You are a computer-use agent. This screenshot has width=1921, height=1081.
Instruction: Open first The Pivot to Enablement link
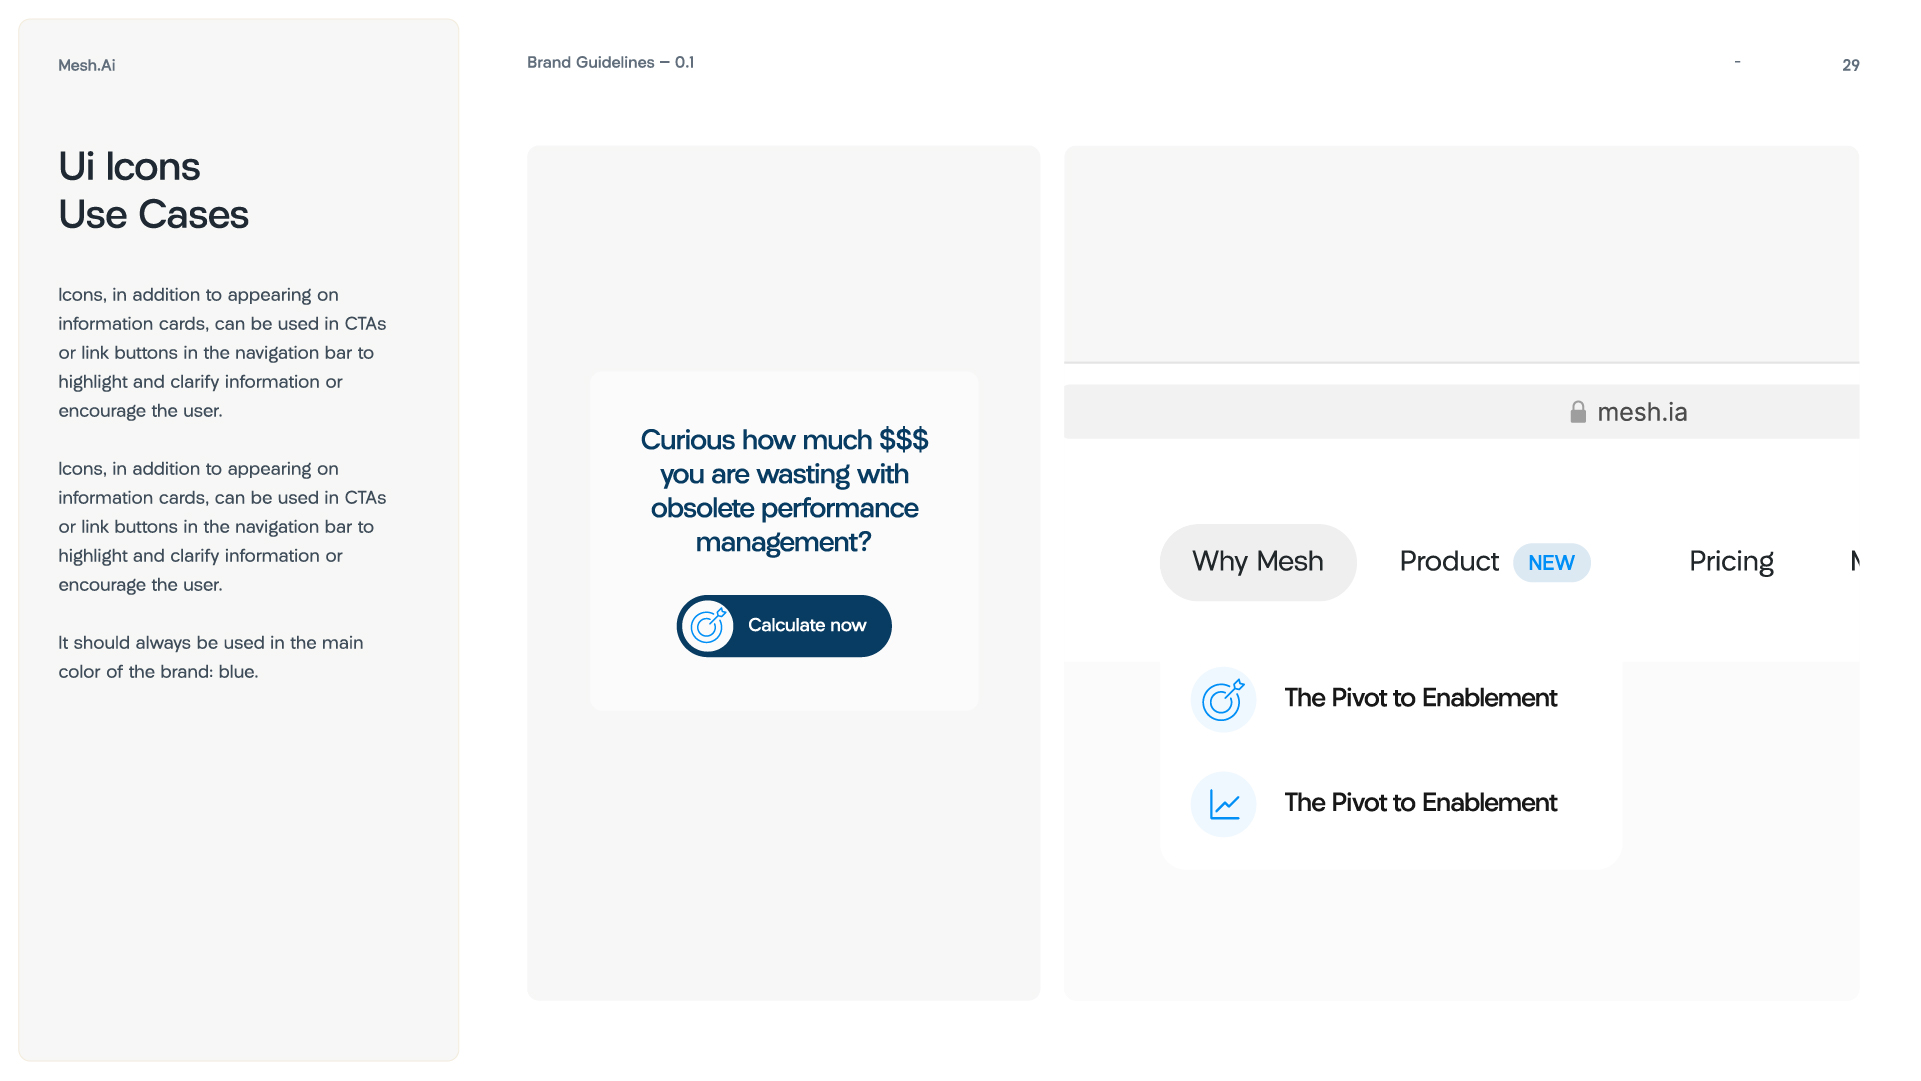pos(1420,698)
